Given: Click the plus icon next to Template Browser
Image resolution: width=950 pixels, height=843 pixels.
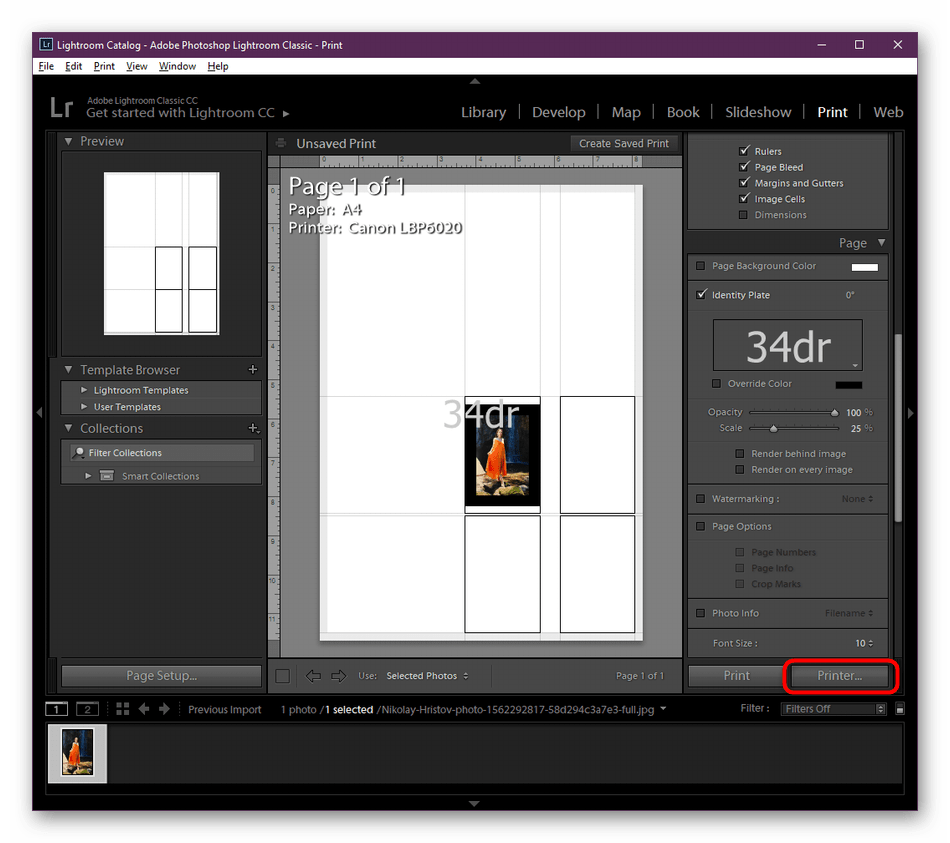Looking at the screenshot, I should coord(252,369).
